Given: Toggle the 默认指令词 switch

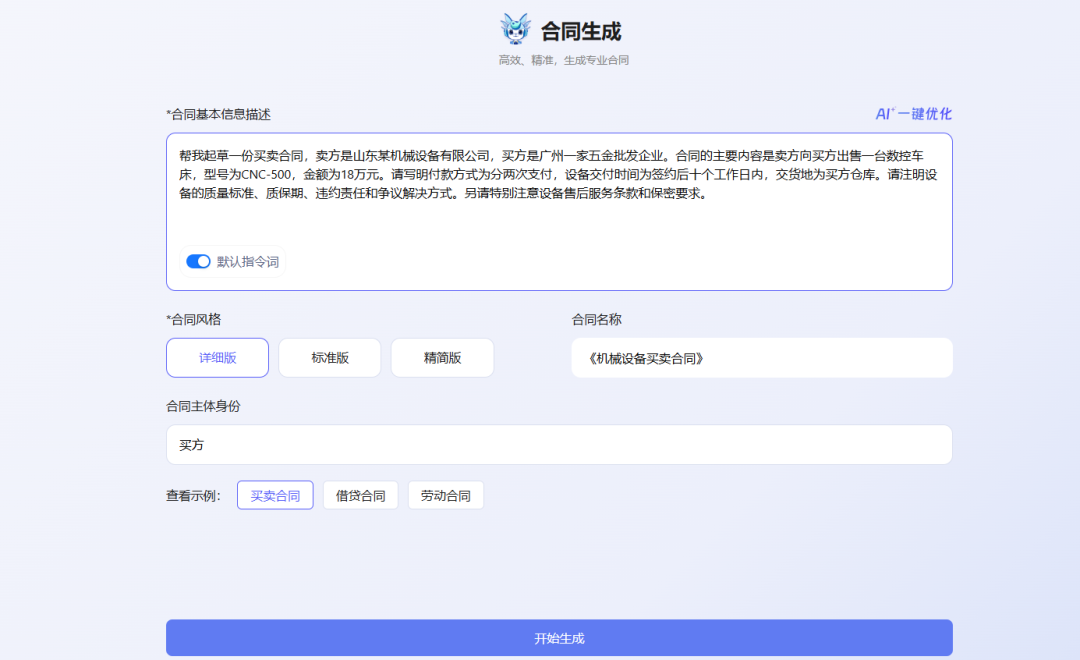Looking at the screenshot, I should (198, 262).
